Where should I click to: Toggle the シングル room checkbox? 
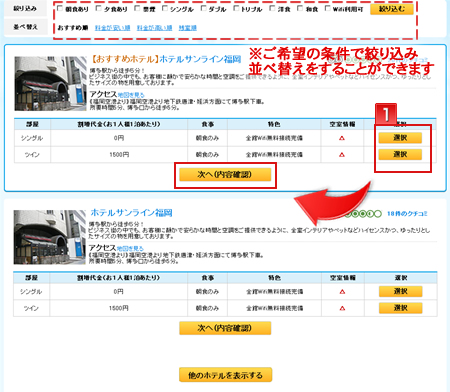pyautogui.click(x=165, y=8)
